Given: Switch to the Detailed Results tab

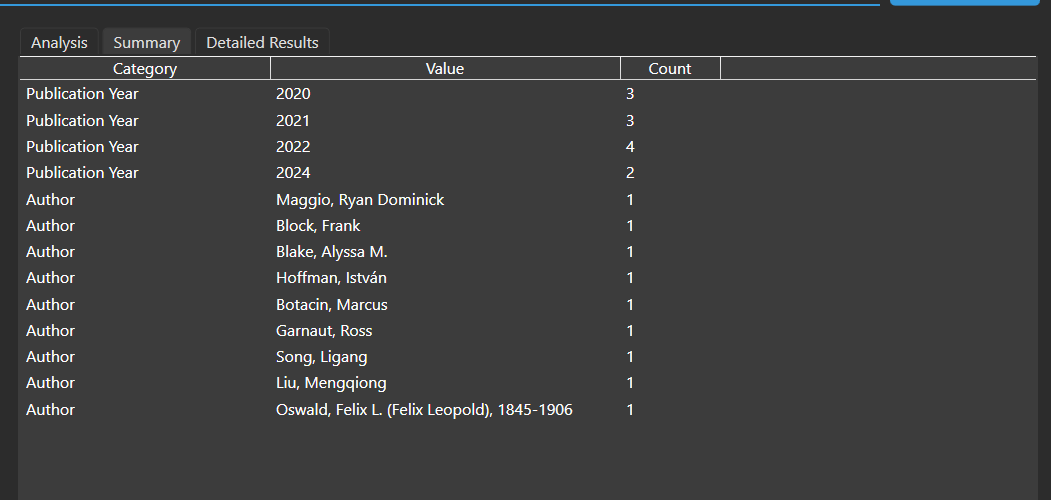Looking at the screenshot, I should pyautogui.click(x=262, y=42).
